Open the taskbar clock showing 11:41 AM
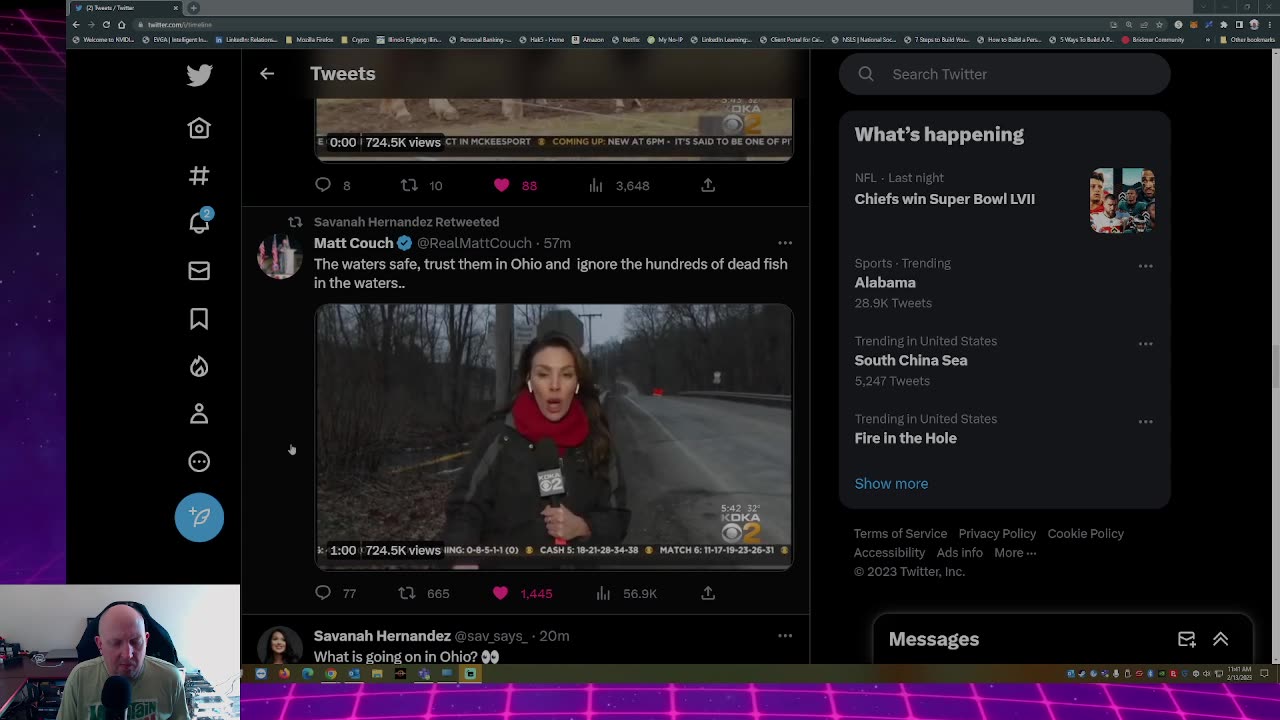This screenshot has height=720, width=1280. (1241, 674)
